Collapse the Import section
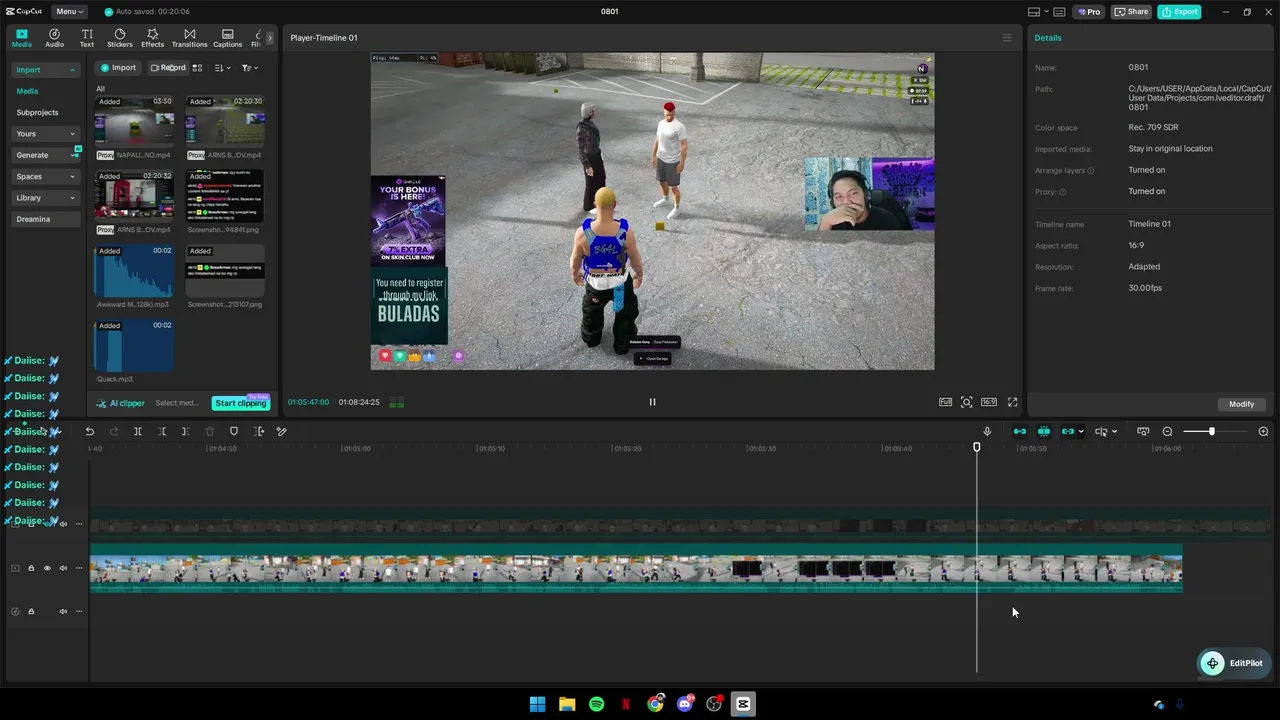The width and height of the screenshot is (1280, 720). (x=72, y=70)
